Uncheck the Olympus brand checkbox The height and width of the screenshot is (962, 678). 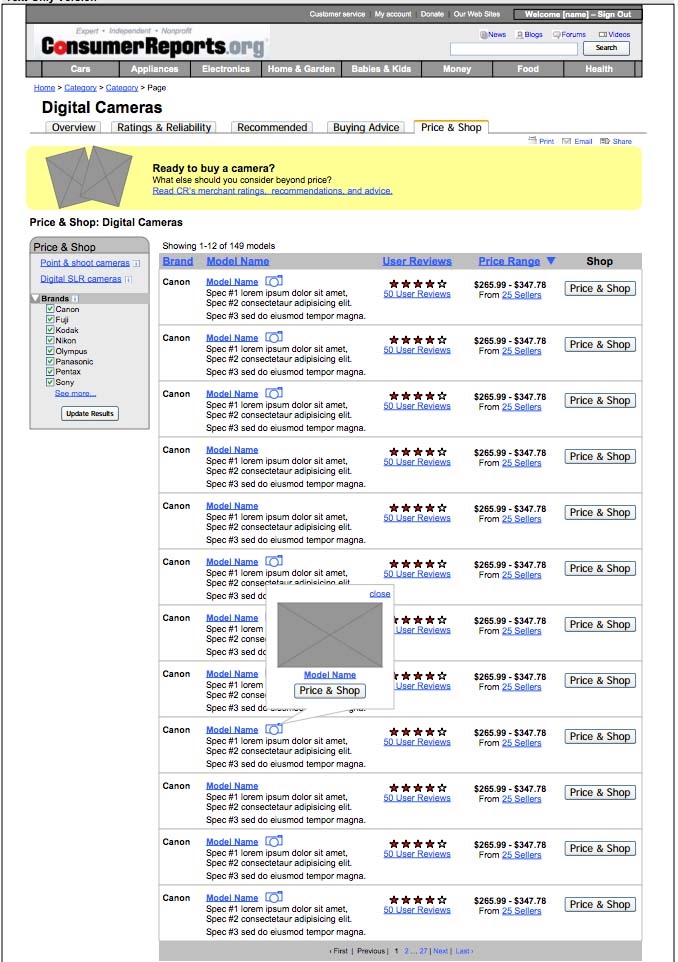pyautogui.click(x=50, y=351)
